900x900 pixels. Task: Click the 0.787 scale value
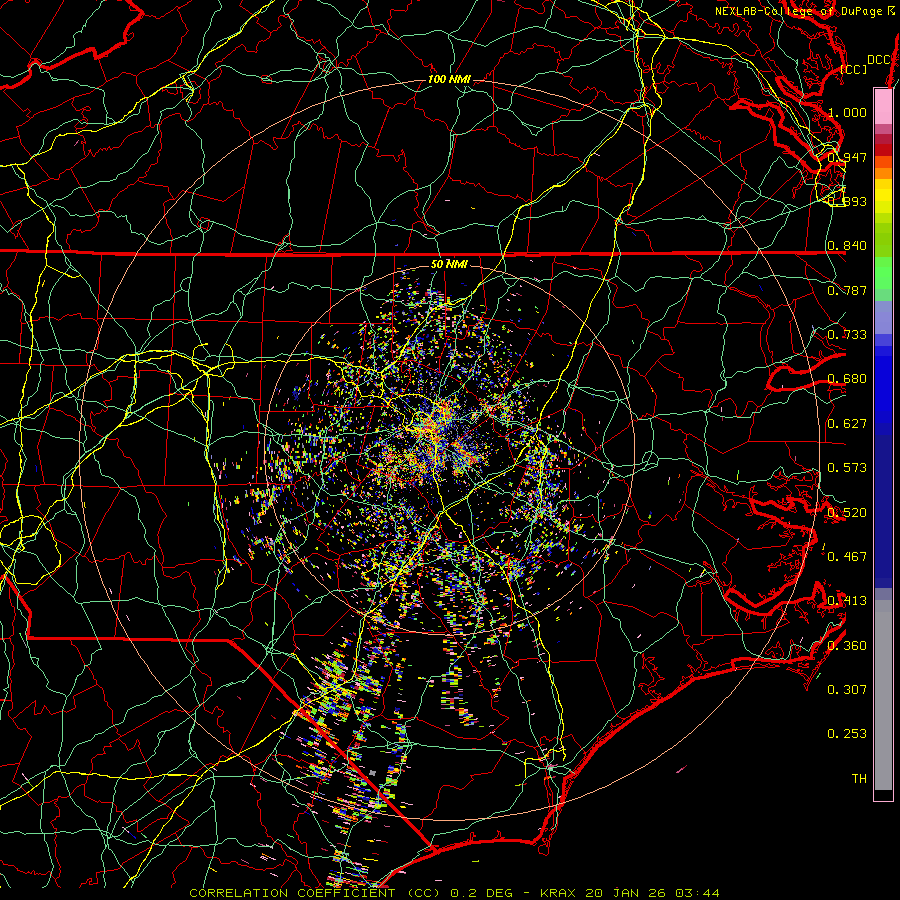coord(847,290)
